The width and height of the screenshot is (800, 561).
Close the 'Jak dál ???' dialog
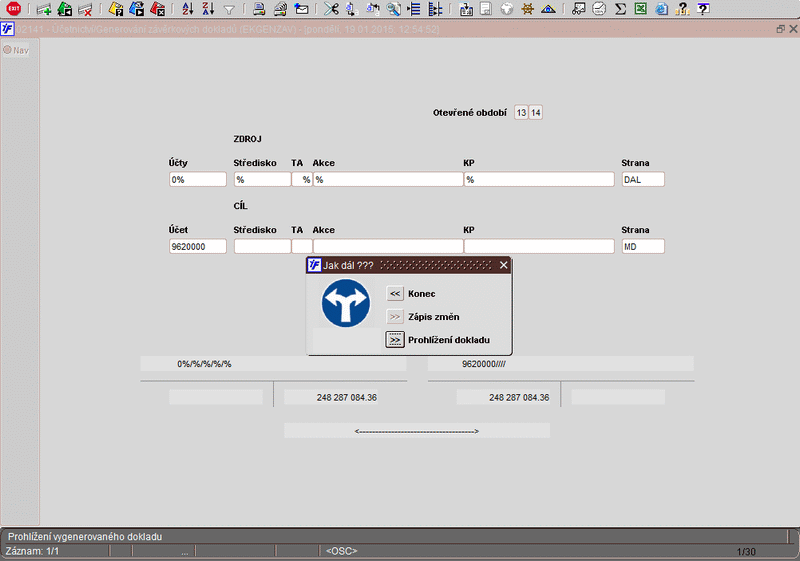pyautogui.click(x=504, y=265)
